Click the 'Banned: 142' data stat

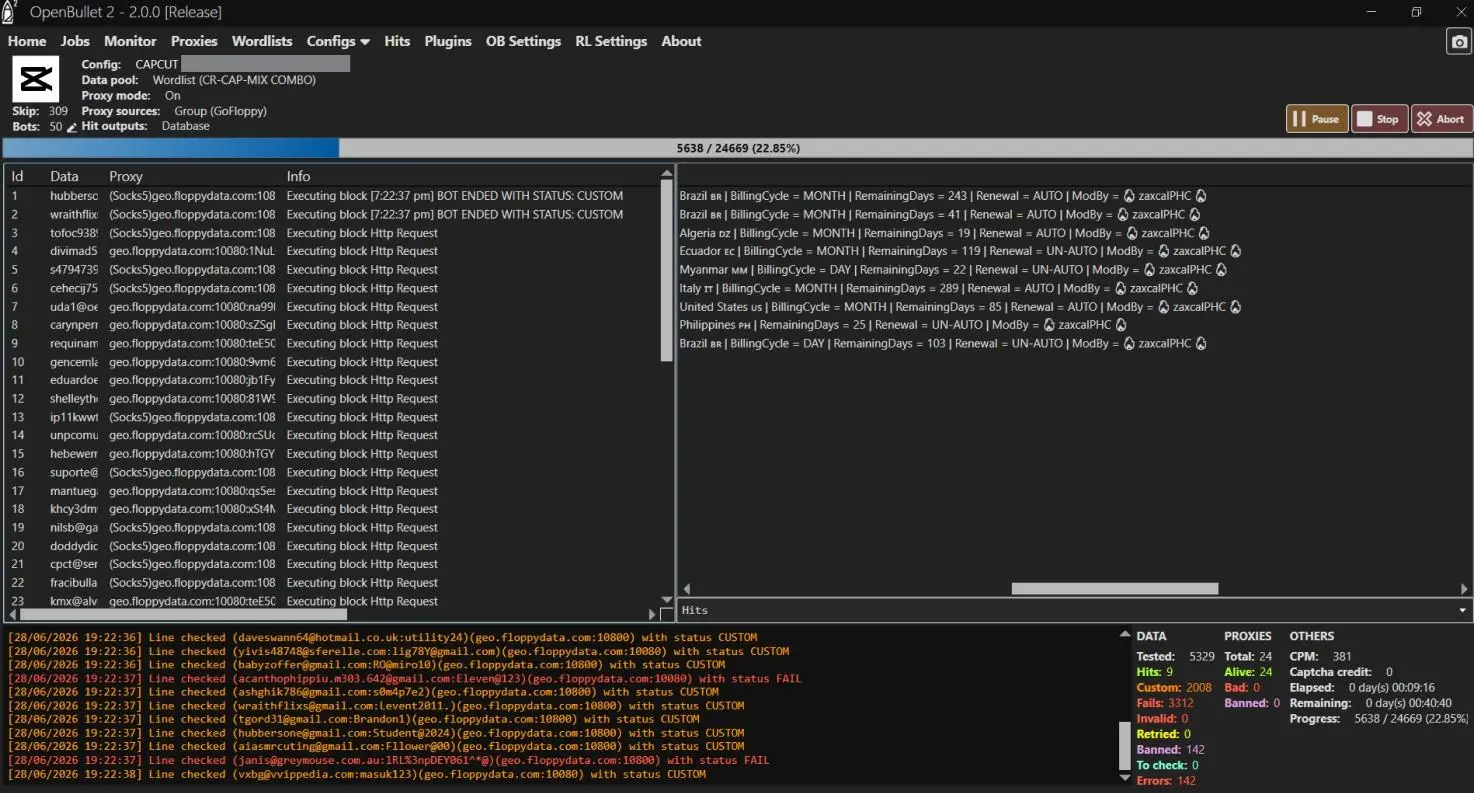(x=1170, y=749)
